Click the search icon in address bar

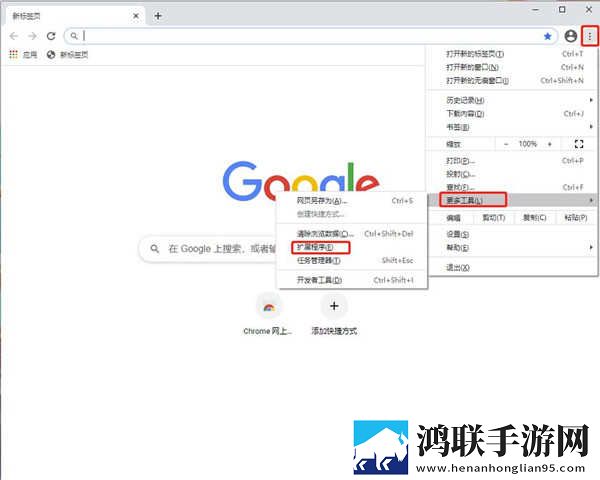74,36
